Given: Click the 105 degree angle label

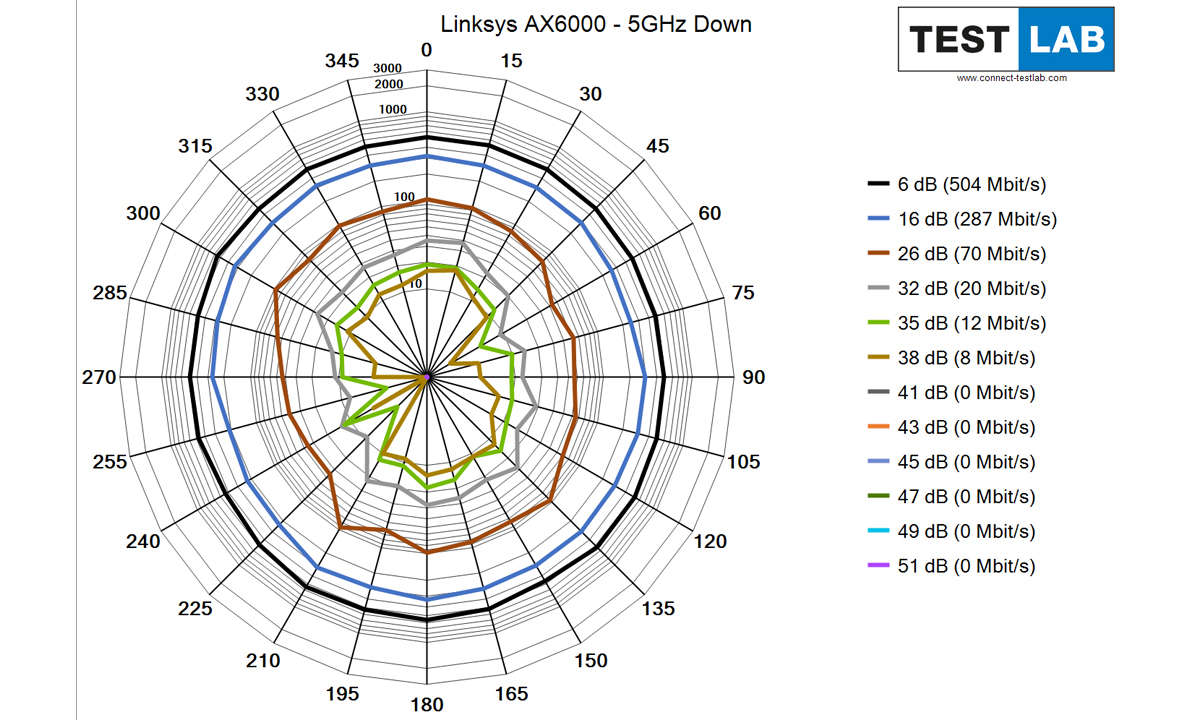Looking at the screenshot, I should [743, 462].
